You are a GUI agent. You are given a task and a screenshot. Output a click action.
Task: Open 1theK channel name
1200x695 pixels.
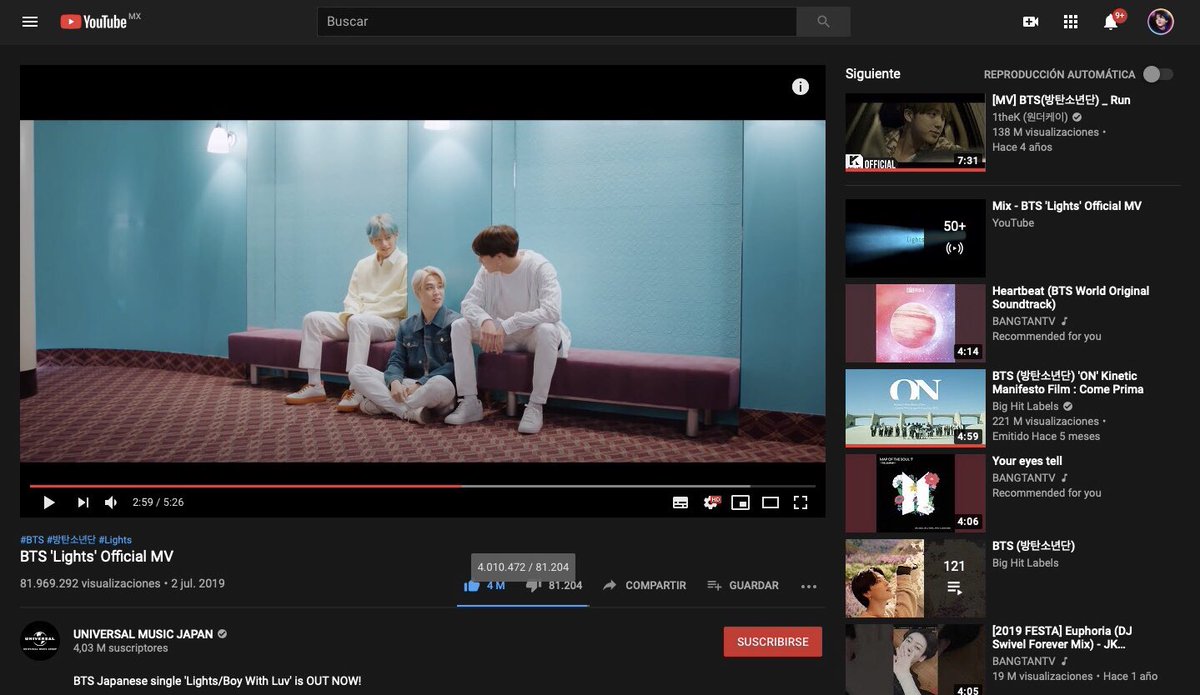pos(1029,116)
